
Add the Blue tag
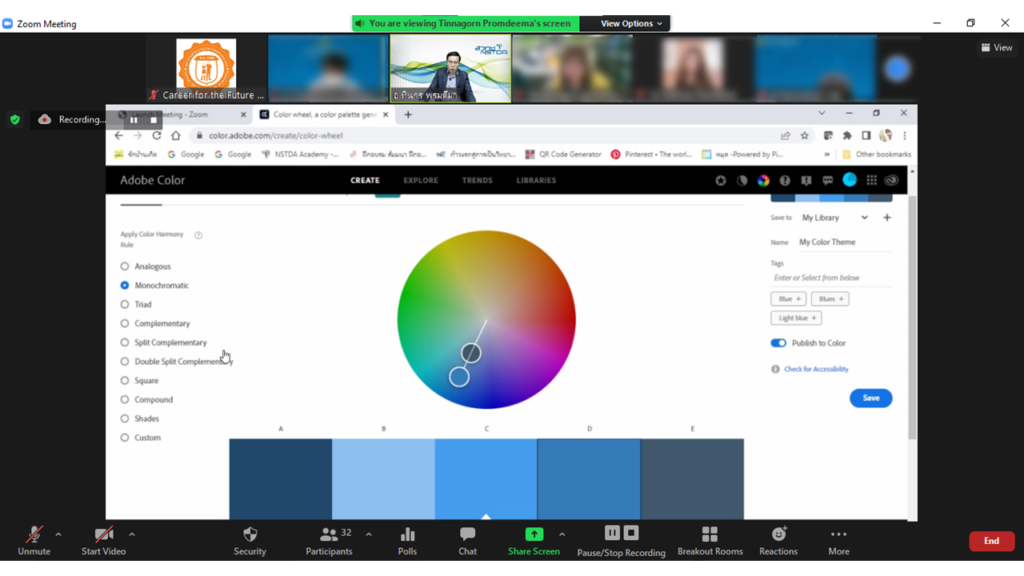tap(789, 299)
